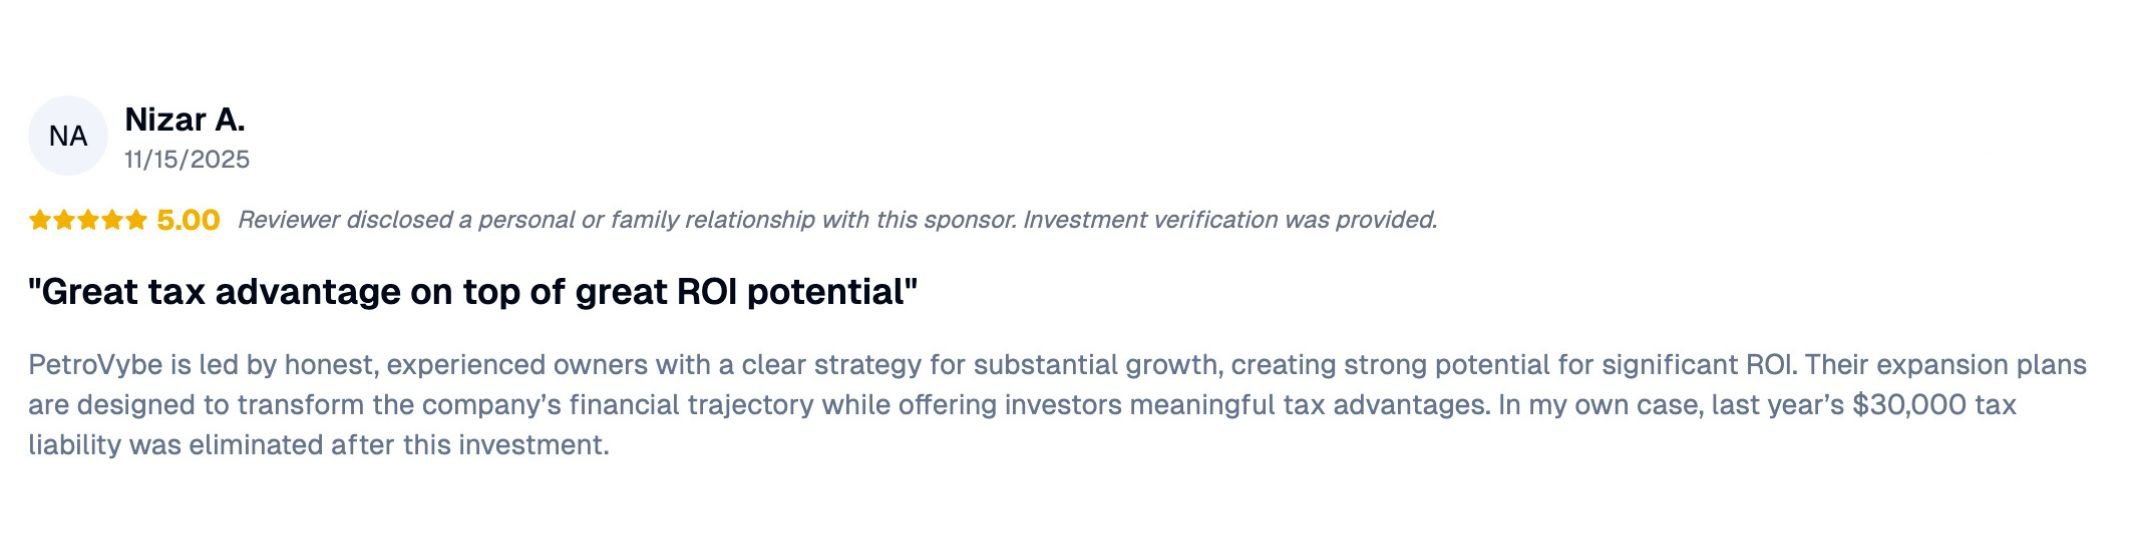Click the NA avatar circle
Image resolution: width=2136 pixels, height=556 pixels.
[x=68, y=136]
